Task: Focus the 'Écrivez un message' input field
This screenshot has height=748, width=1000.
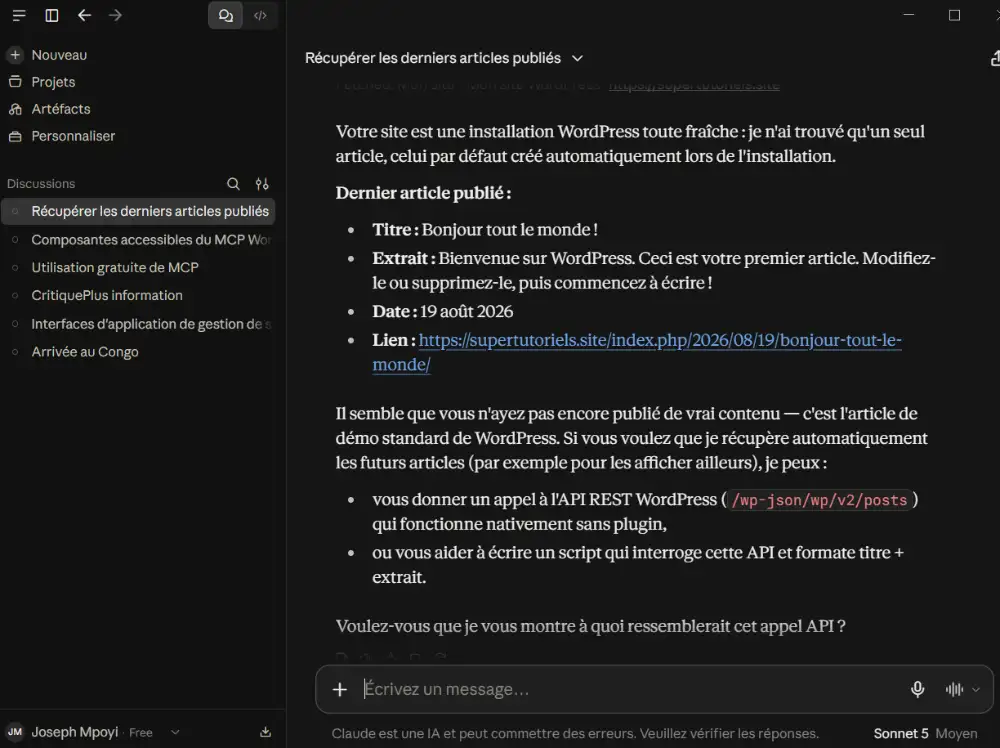Action: coord(628,689)
